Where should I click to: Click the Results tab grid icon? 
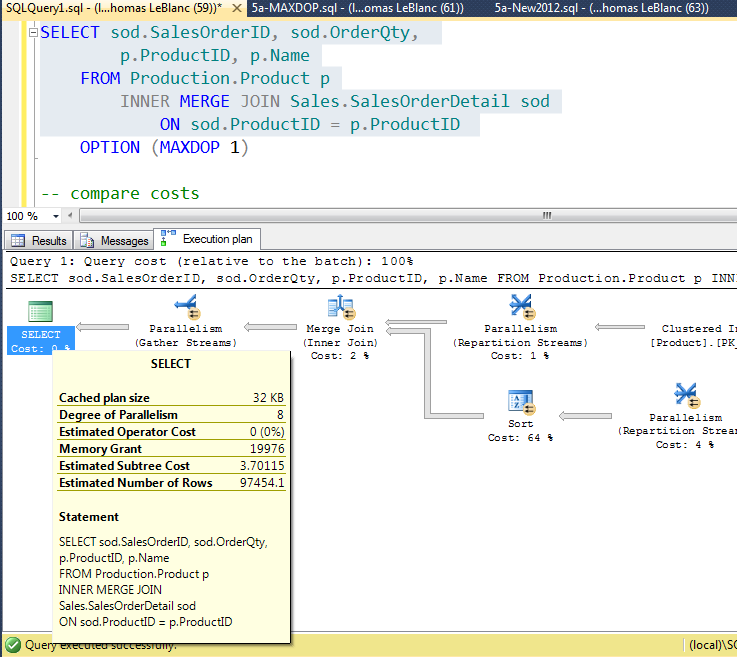pyautogui.click(x=18, y=241)
